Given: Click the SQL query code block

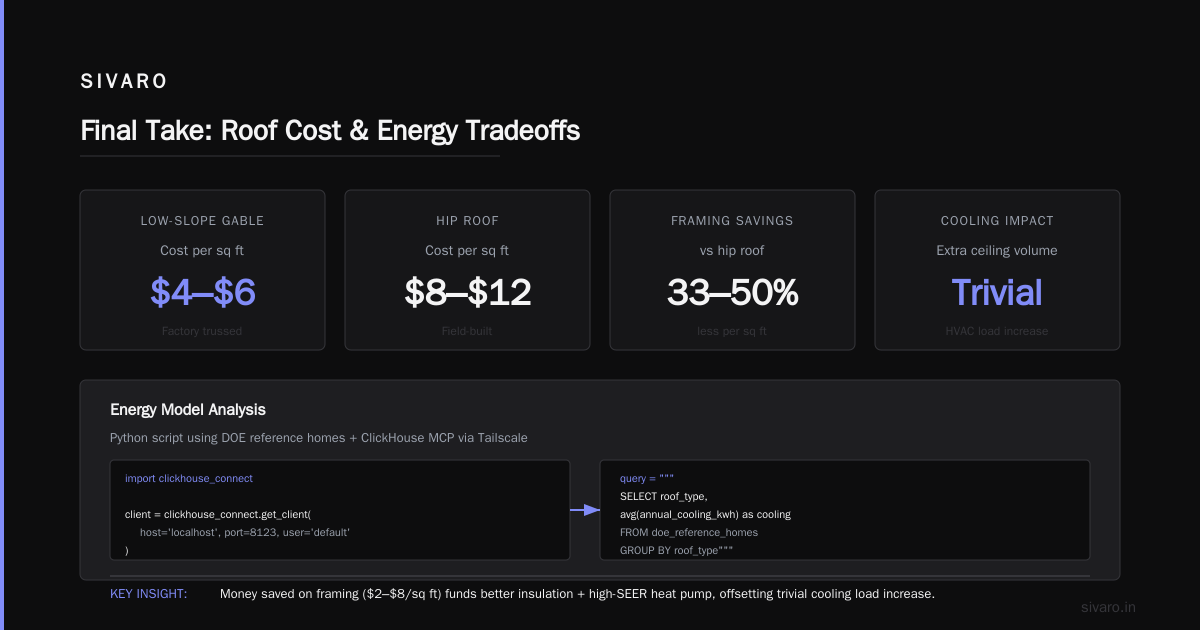Looking at the screenshot, I should 845,510.
